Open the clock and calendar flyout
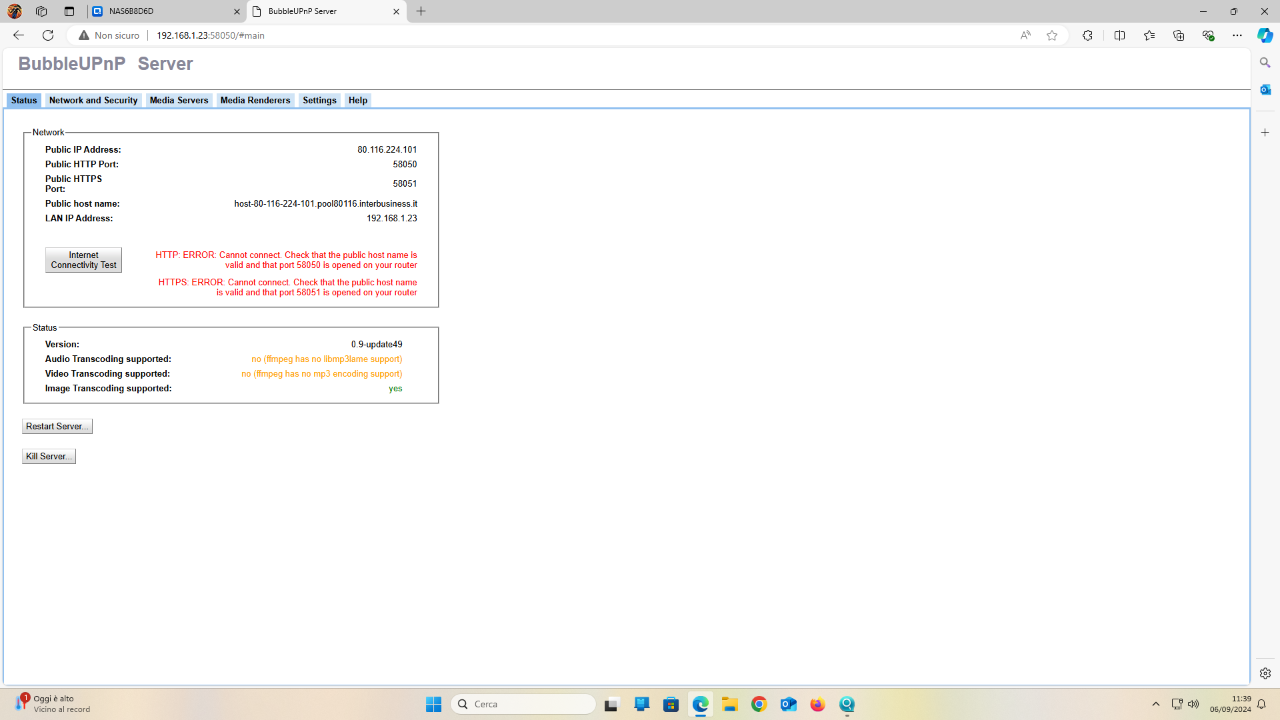 tap(1230, 704)
